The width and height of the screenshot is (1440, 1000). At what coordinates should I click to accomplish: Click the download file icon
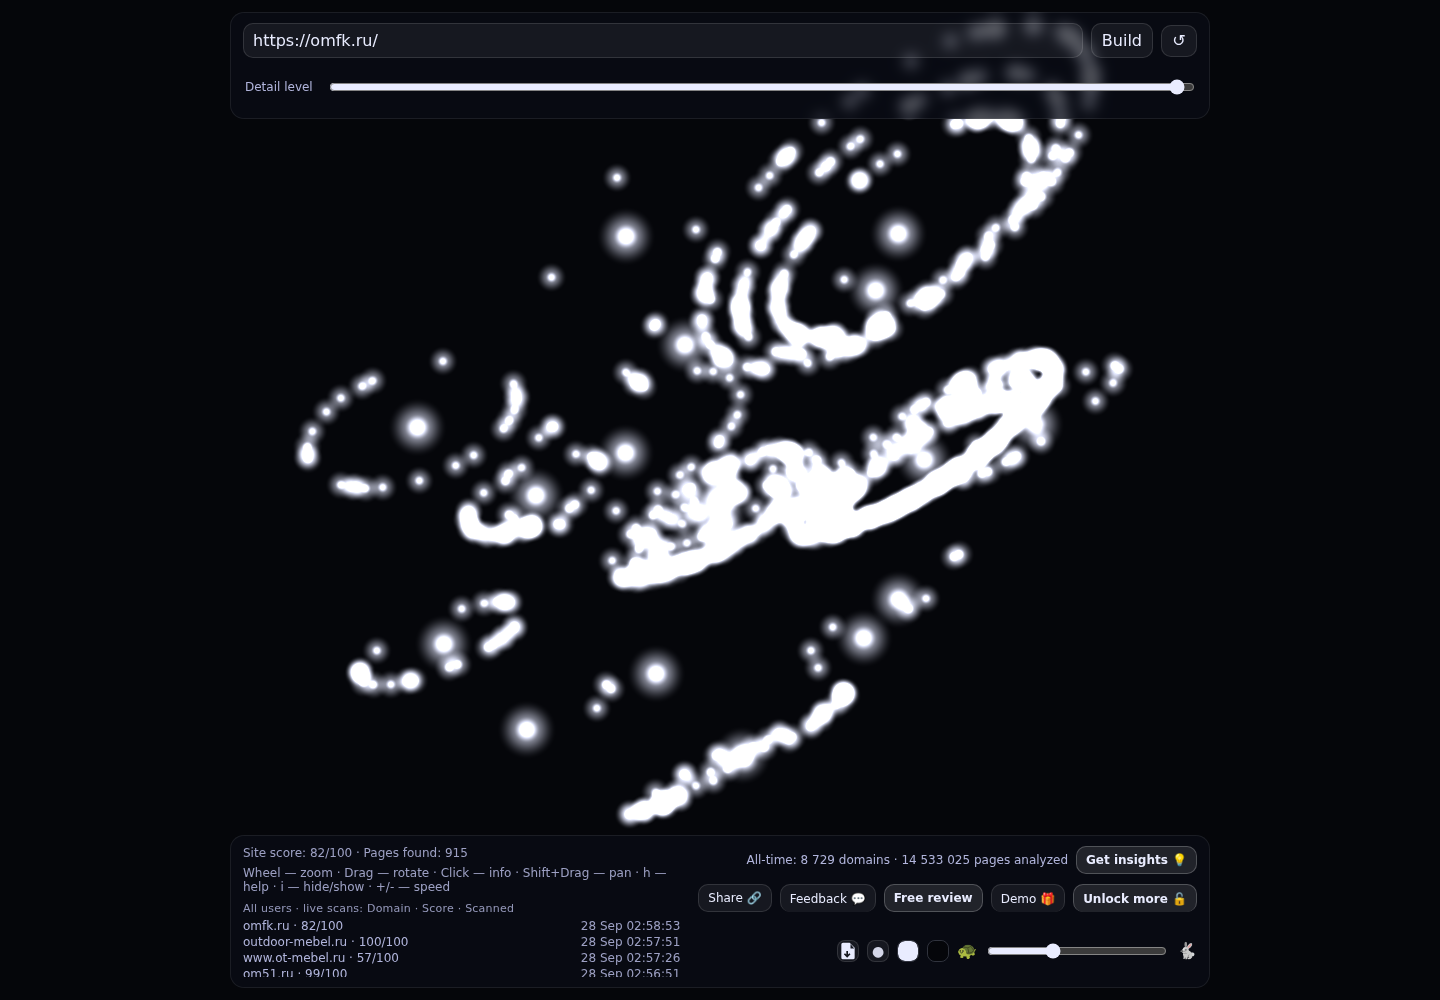pyautogui.click(x=848, y=951)
